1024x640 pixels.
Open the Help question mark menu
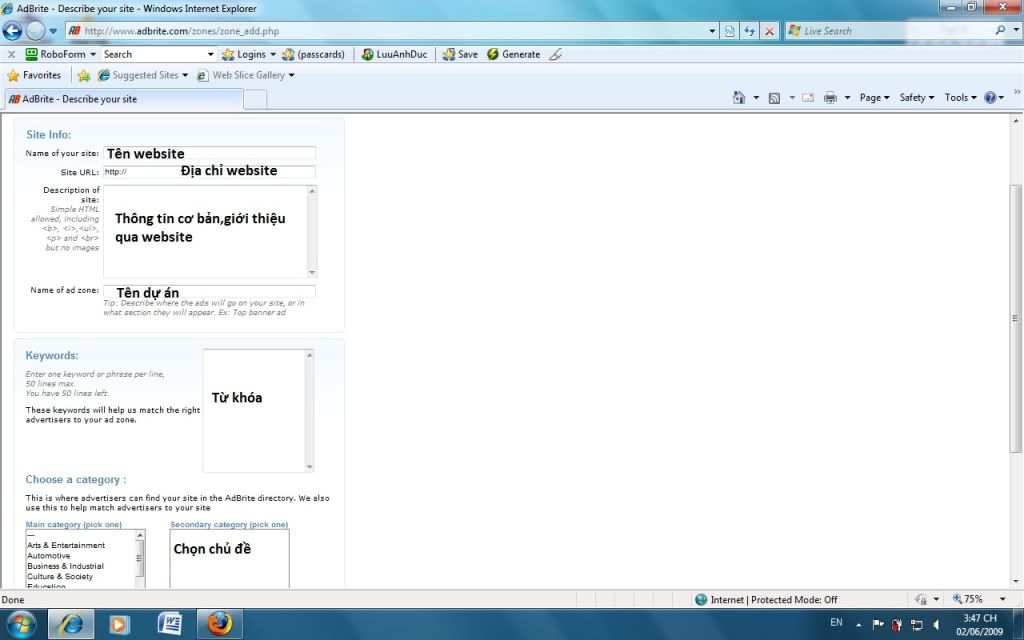click(994, 97)
